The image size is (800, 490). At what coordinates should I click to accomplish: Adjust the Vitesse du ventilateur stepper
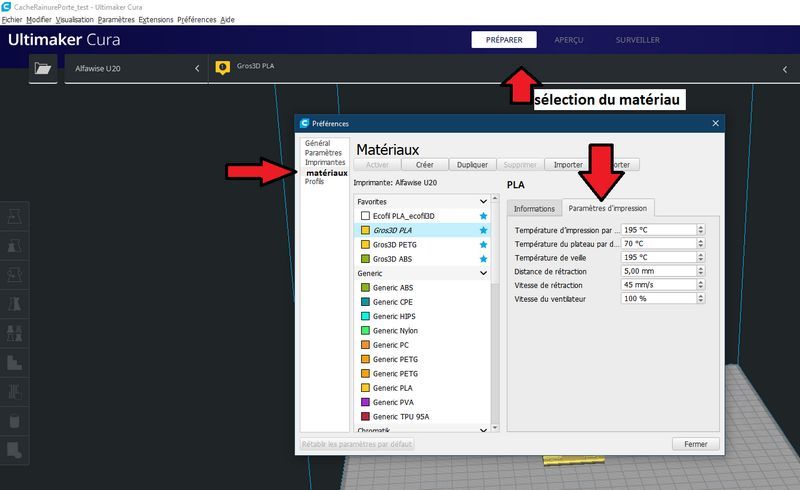(x=701, y=299)
